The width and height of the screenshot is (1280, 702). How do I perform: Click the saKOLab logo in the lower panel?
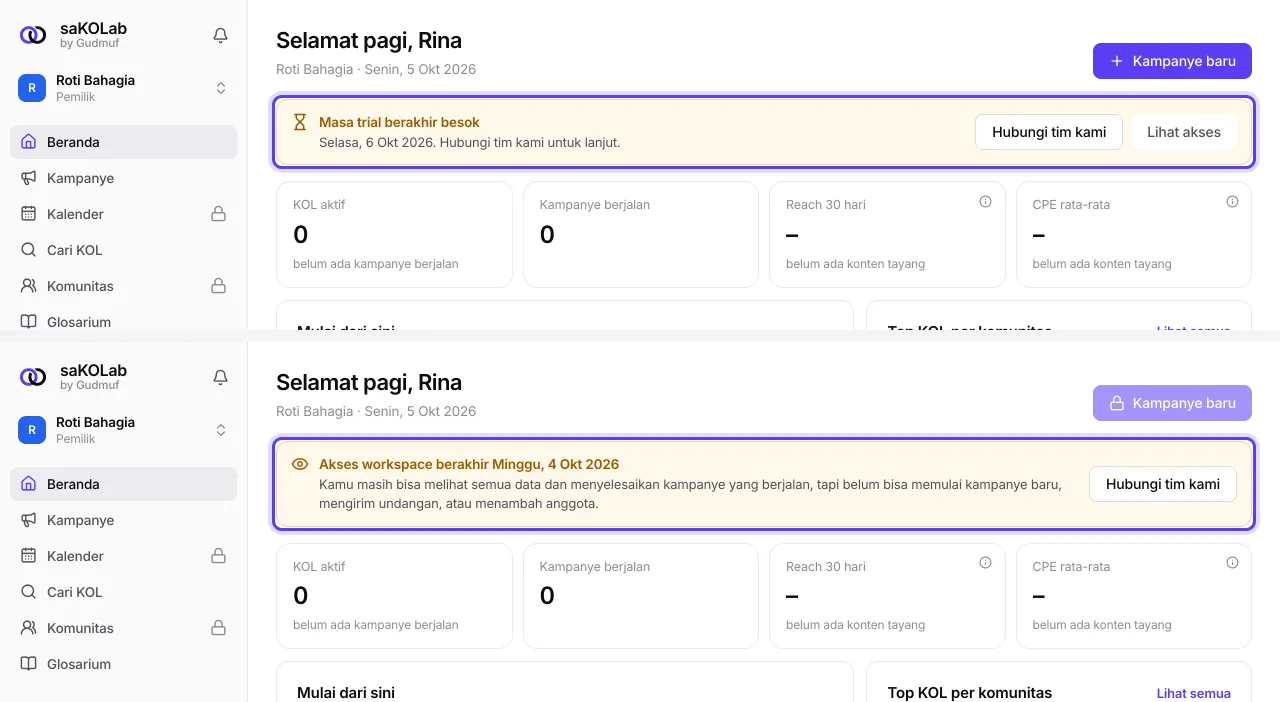click(x=33, y=377)
